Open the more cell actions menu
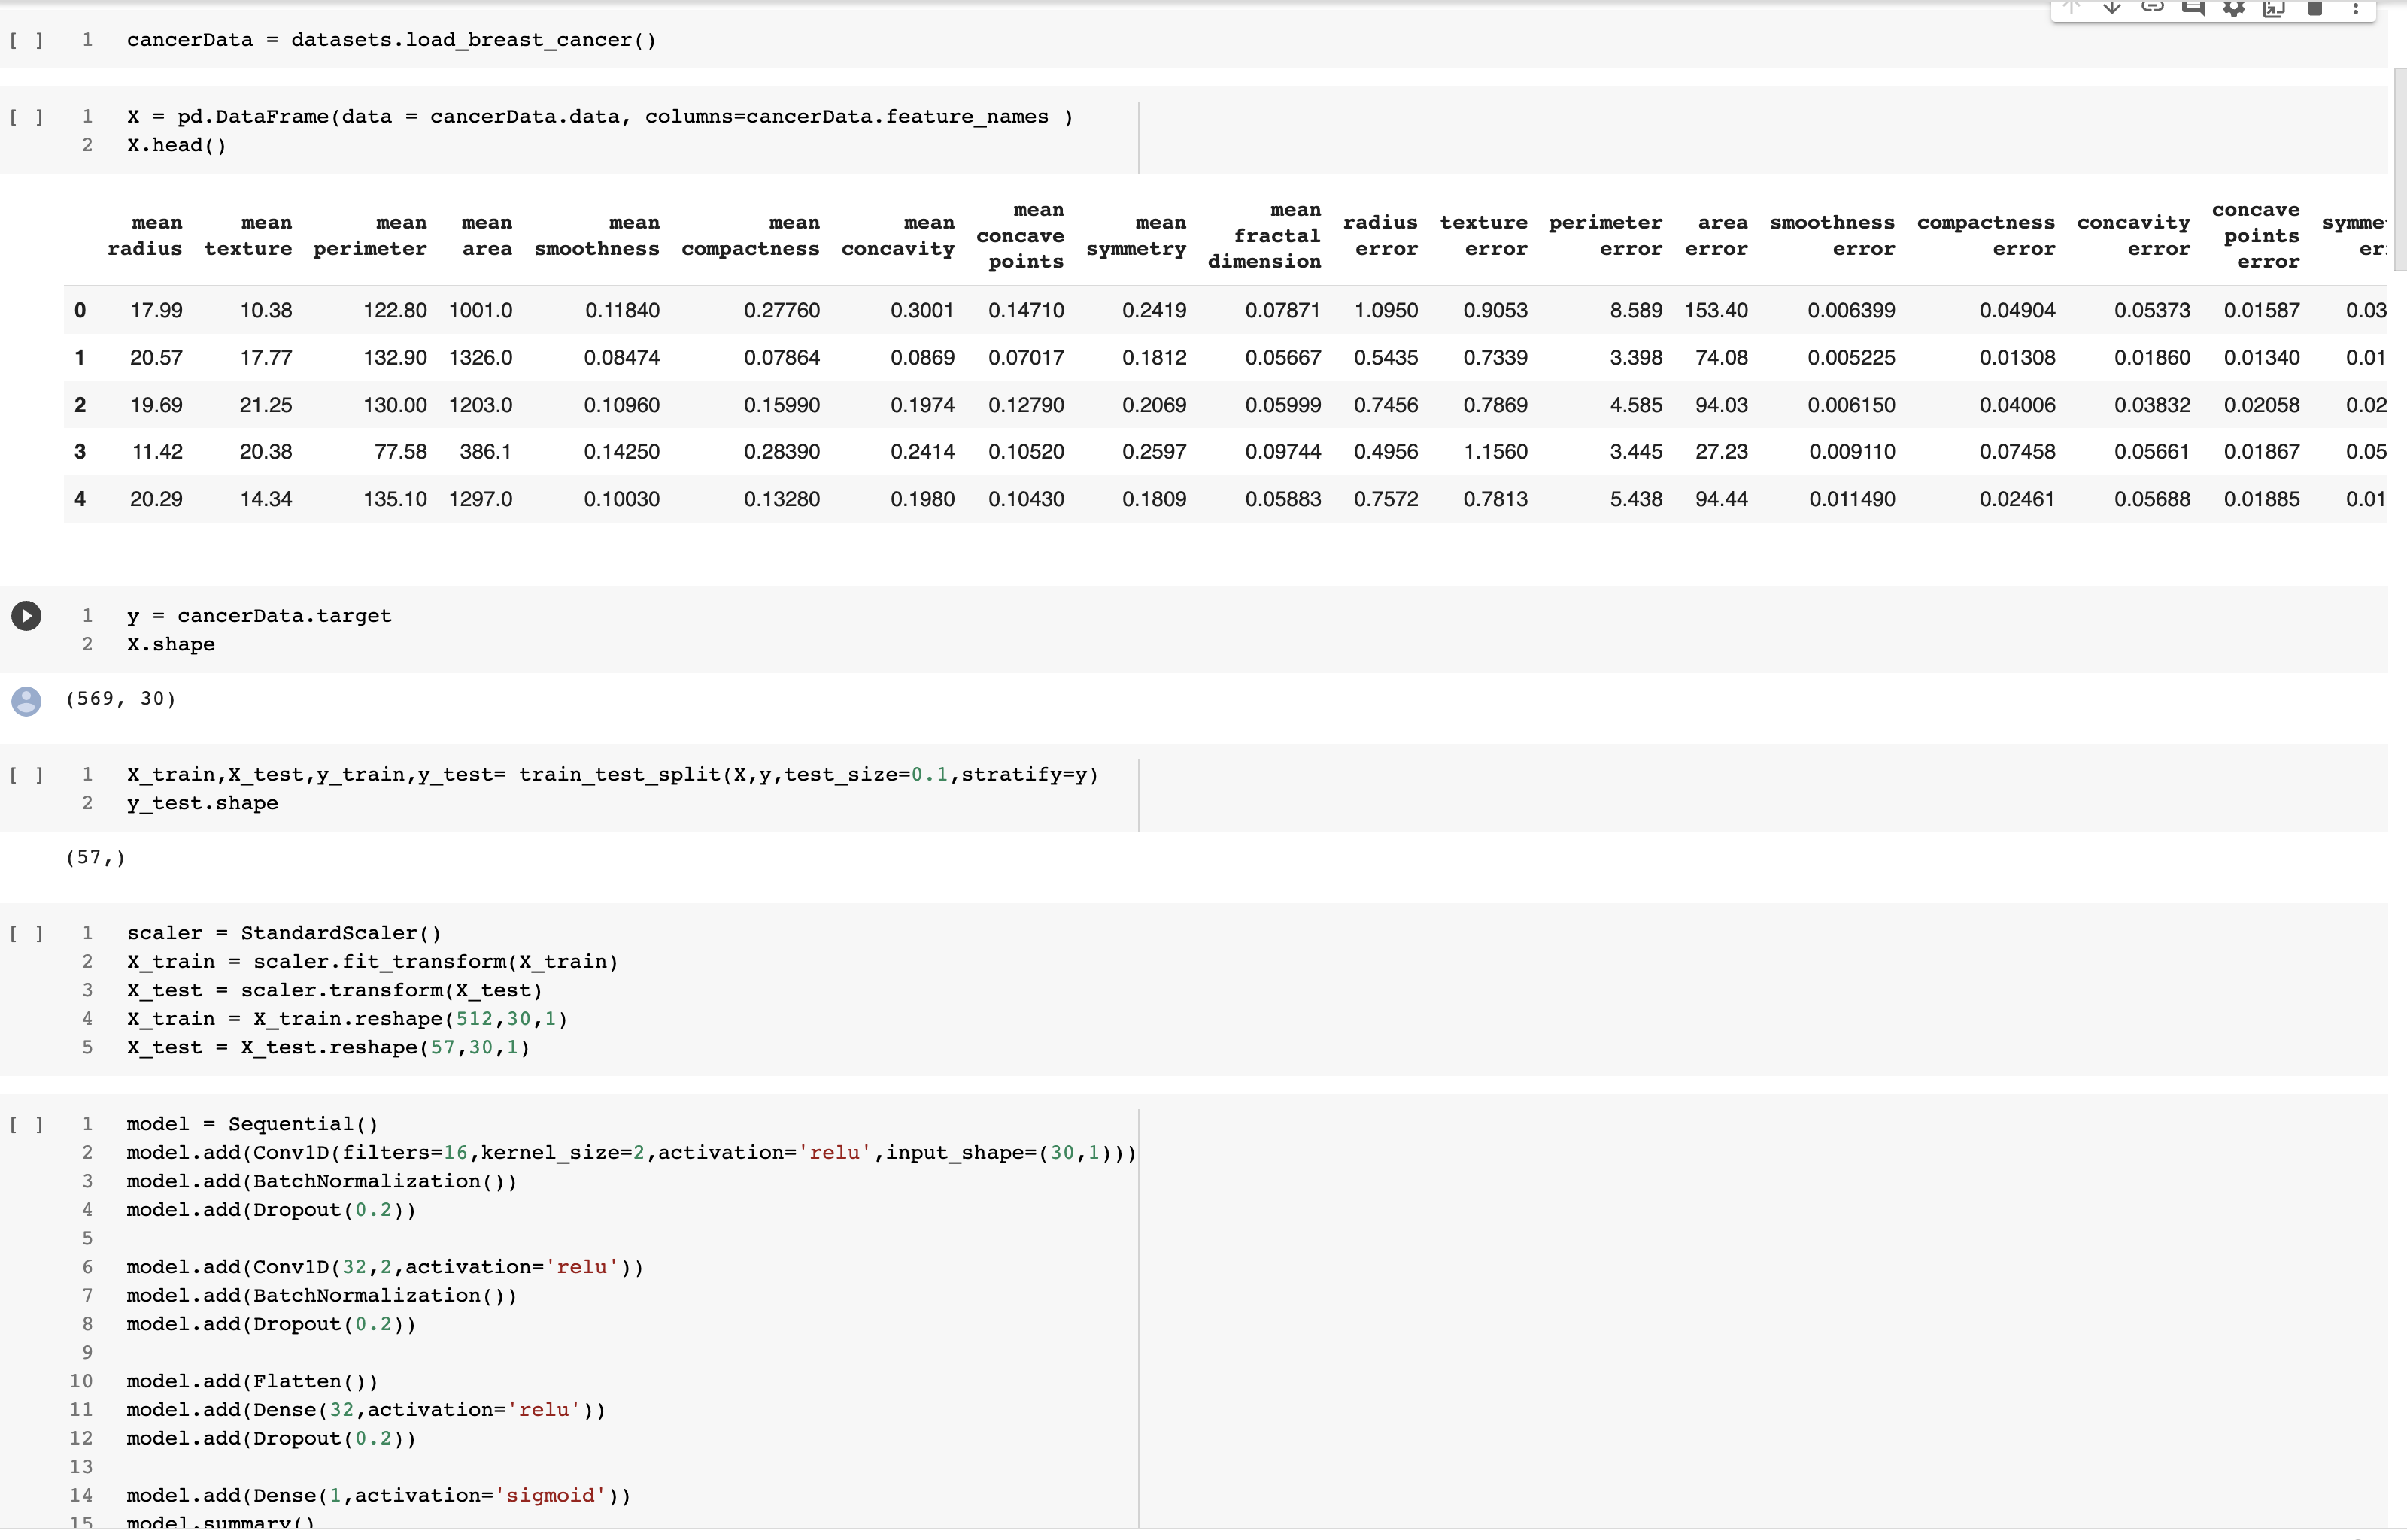 2357,10
